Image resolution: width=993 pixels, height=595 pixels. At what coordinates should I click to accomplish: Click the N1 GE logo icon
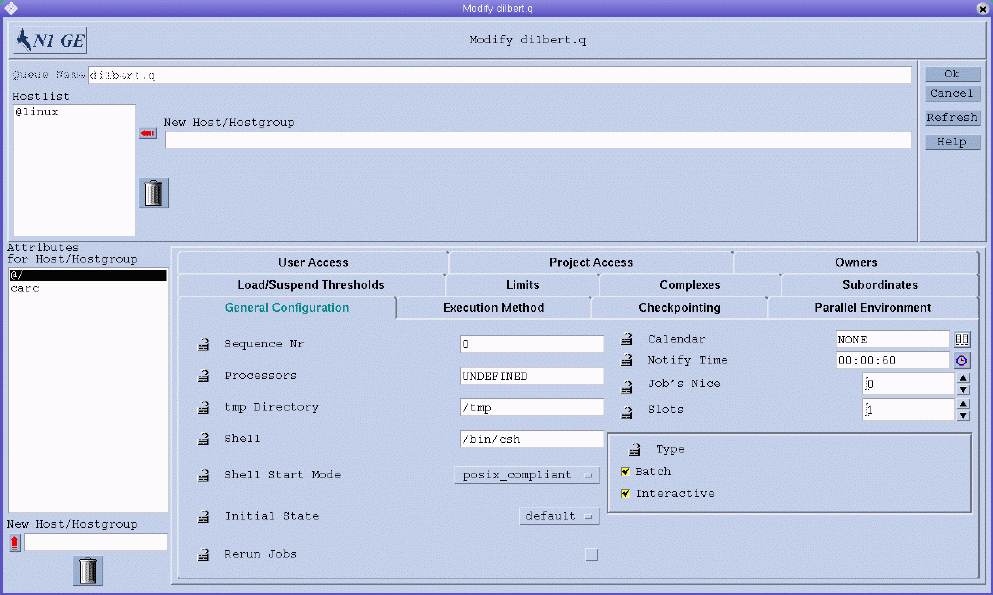tap(50, 41)
